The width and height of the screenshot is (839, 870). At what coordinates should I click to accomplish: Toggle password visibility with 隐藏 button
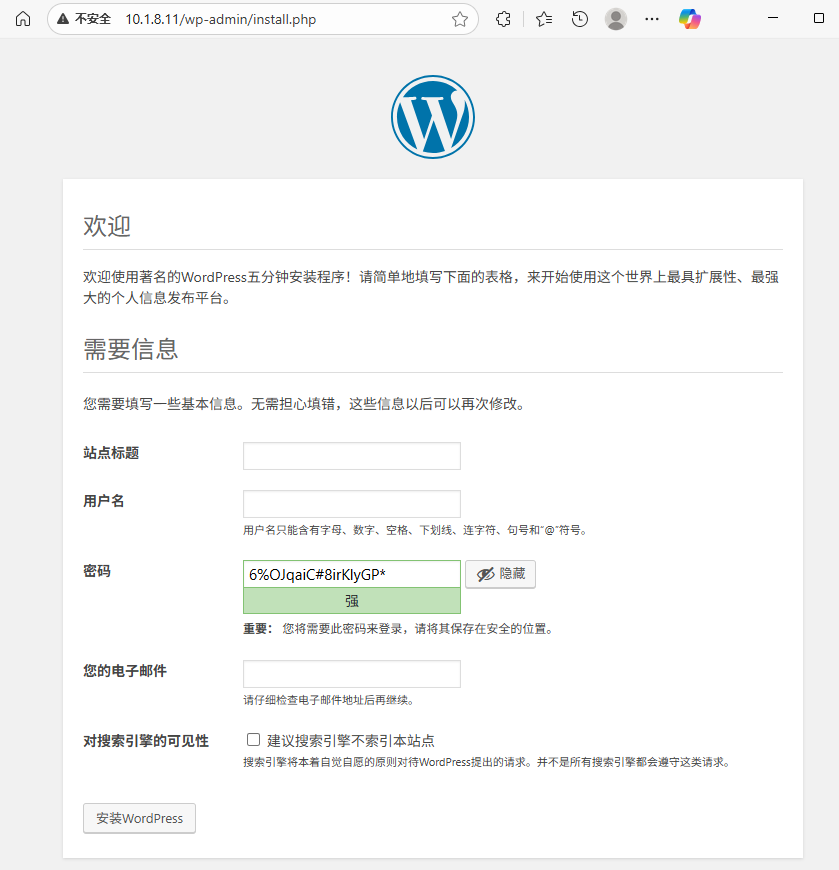tap(501, 574)
